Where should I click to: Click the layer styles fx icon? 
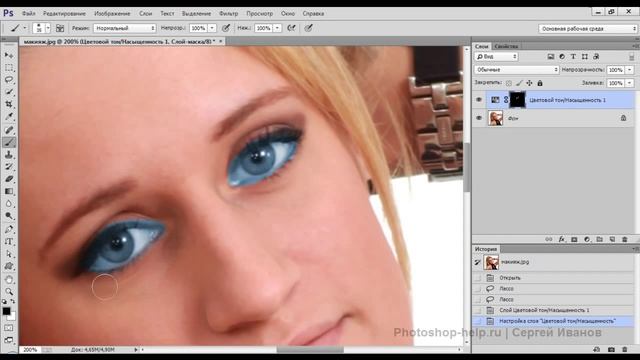click(562, 240)
